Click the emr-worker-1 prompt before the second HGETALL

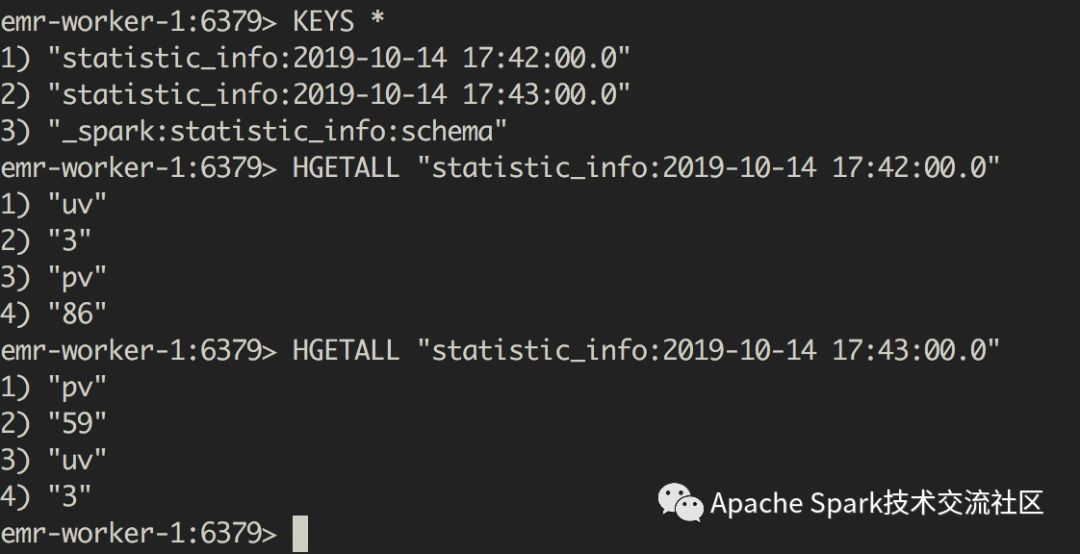click(x=138, y=351)
